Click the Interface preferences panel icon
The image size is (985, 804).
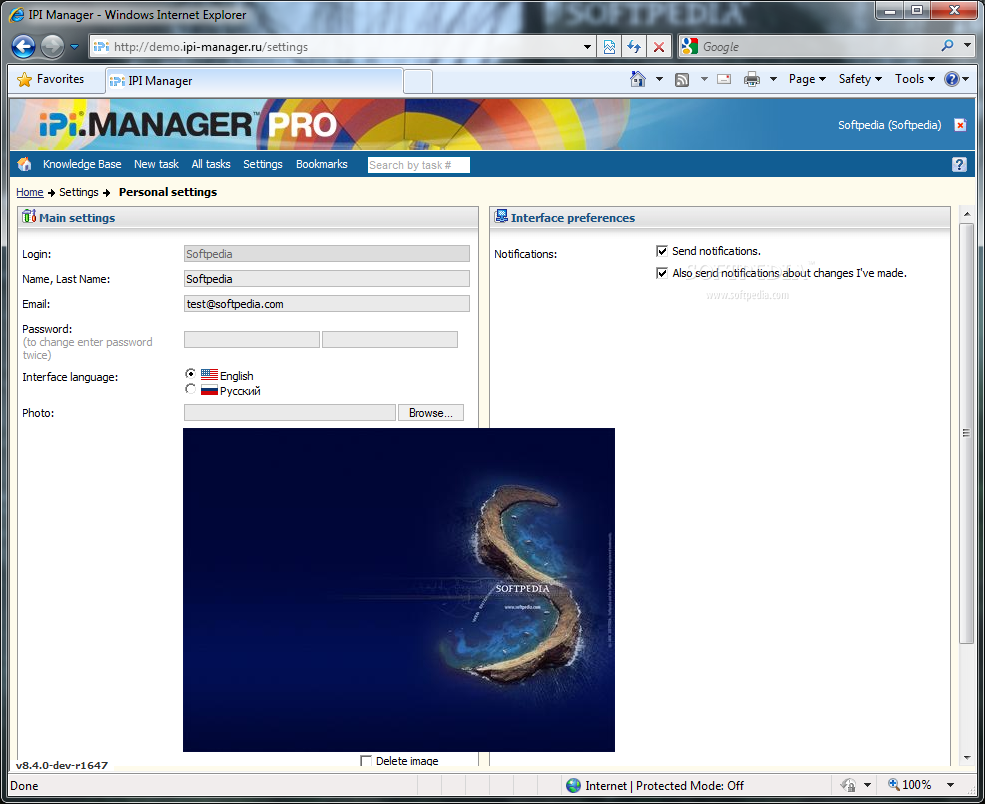[x=501, y=217]
